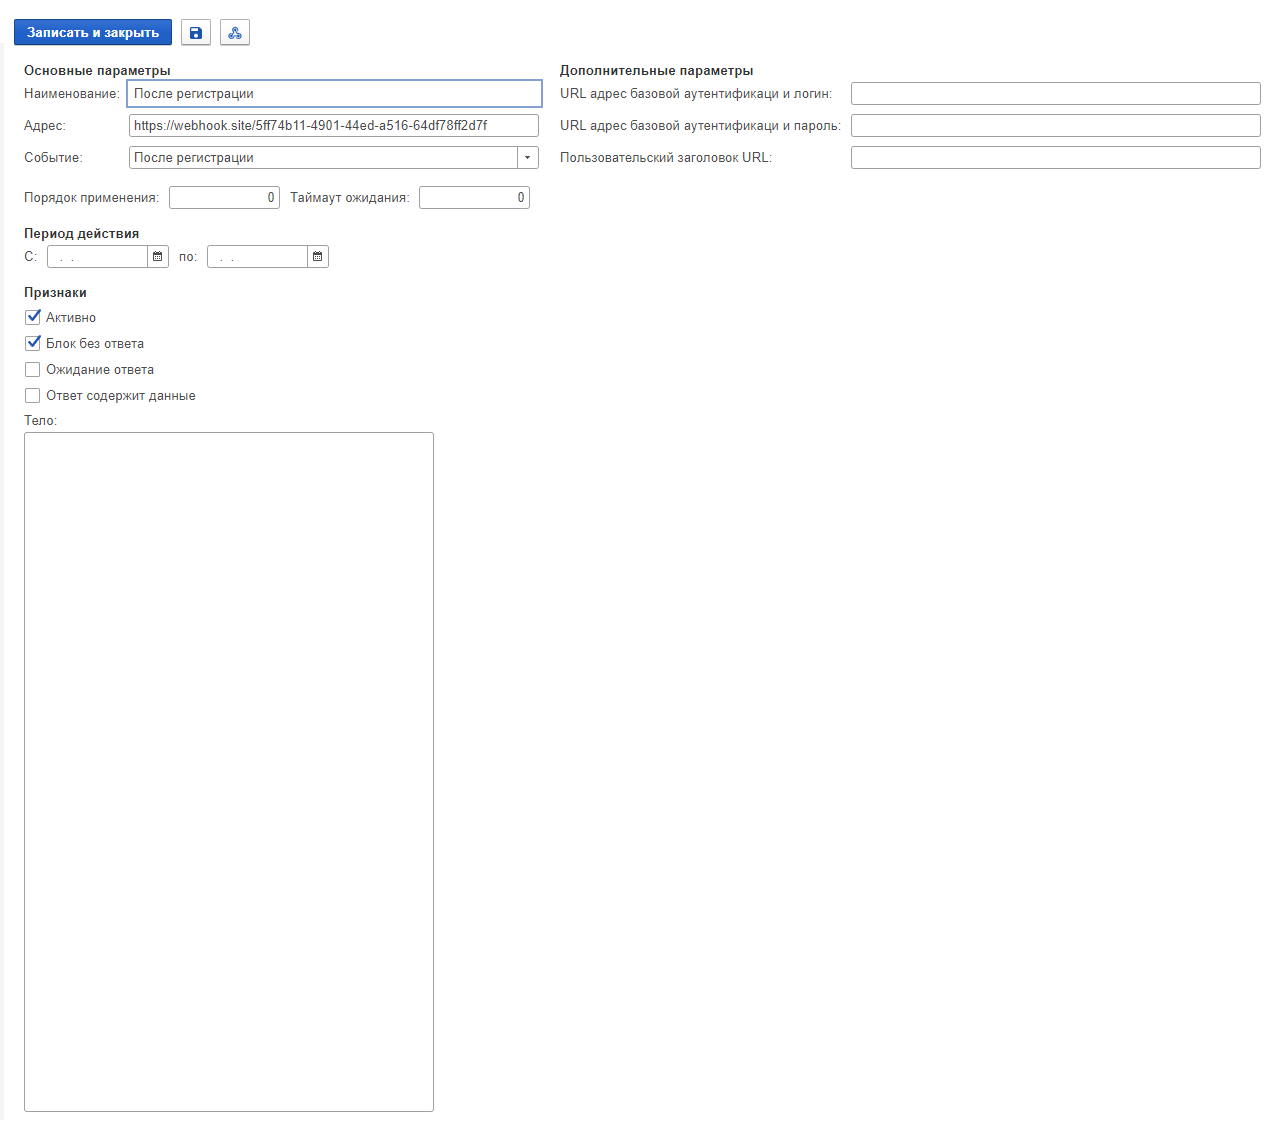
Task: Click the Тело label
Action: [40, 421]
